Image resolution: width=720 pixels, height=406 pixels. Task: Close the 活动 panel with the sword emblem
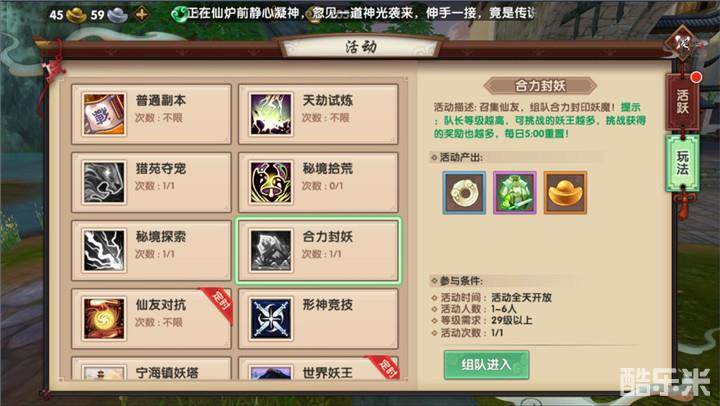point(683,44)
